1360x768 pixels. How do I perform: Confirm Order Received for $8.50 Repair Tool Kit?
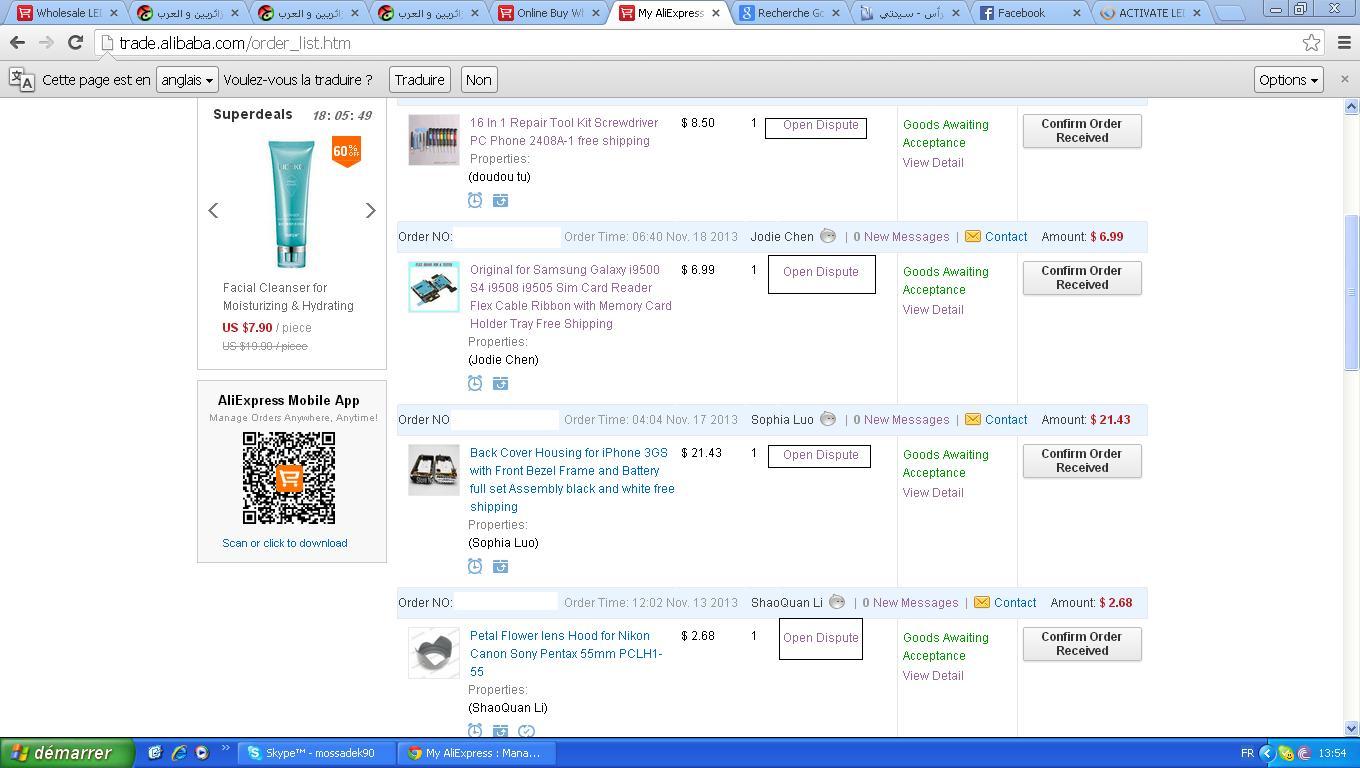tap(1082, 131)
